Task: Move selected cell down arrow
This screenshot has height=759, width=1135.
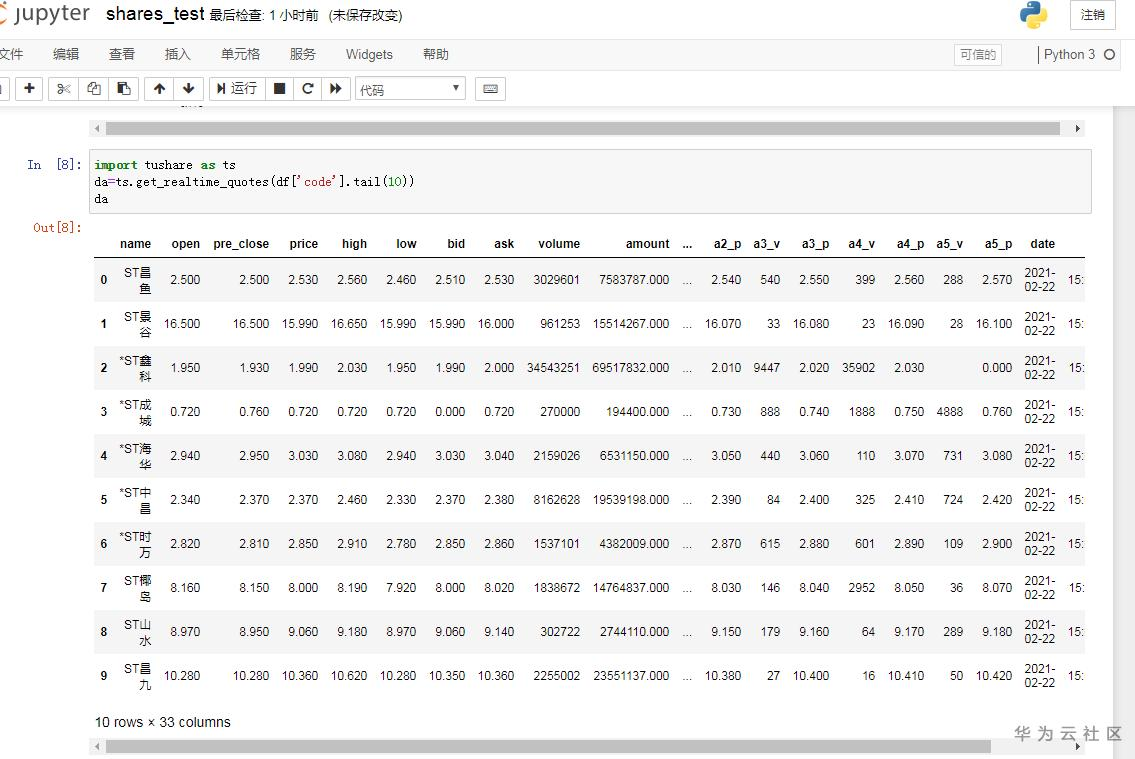Action: click(x=188, y=88)
